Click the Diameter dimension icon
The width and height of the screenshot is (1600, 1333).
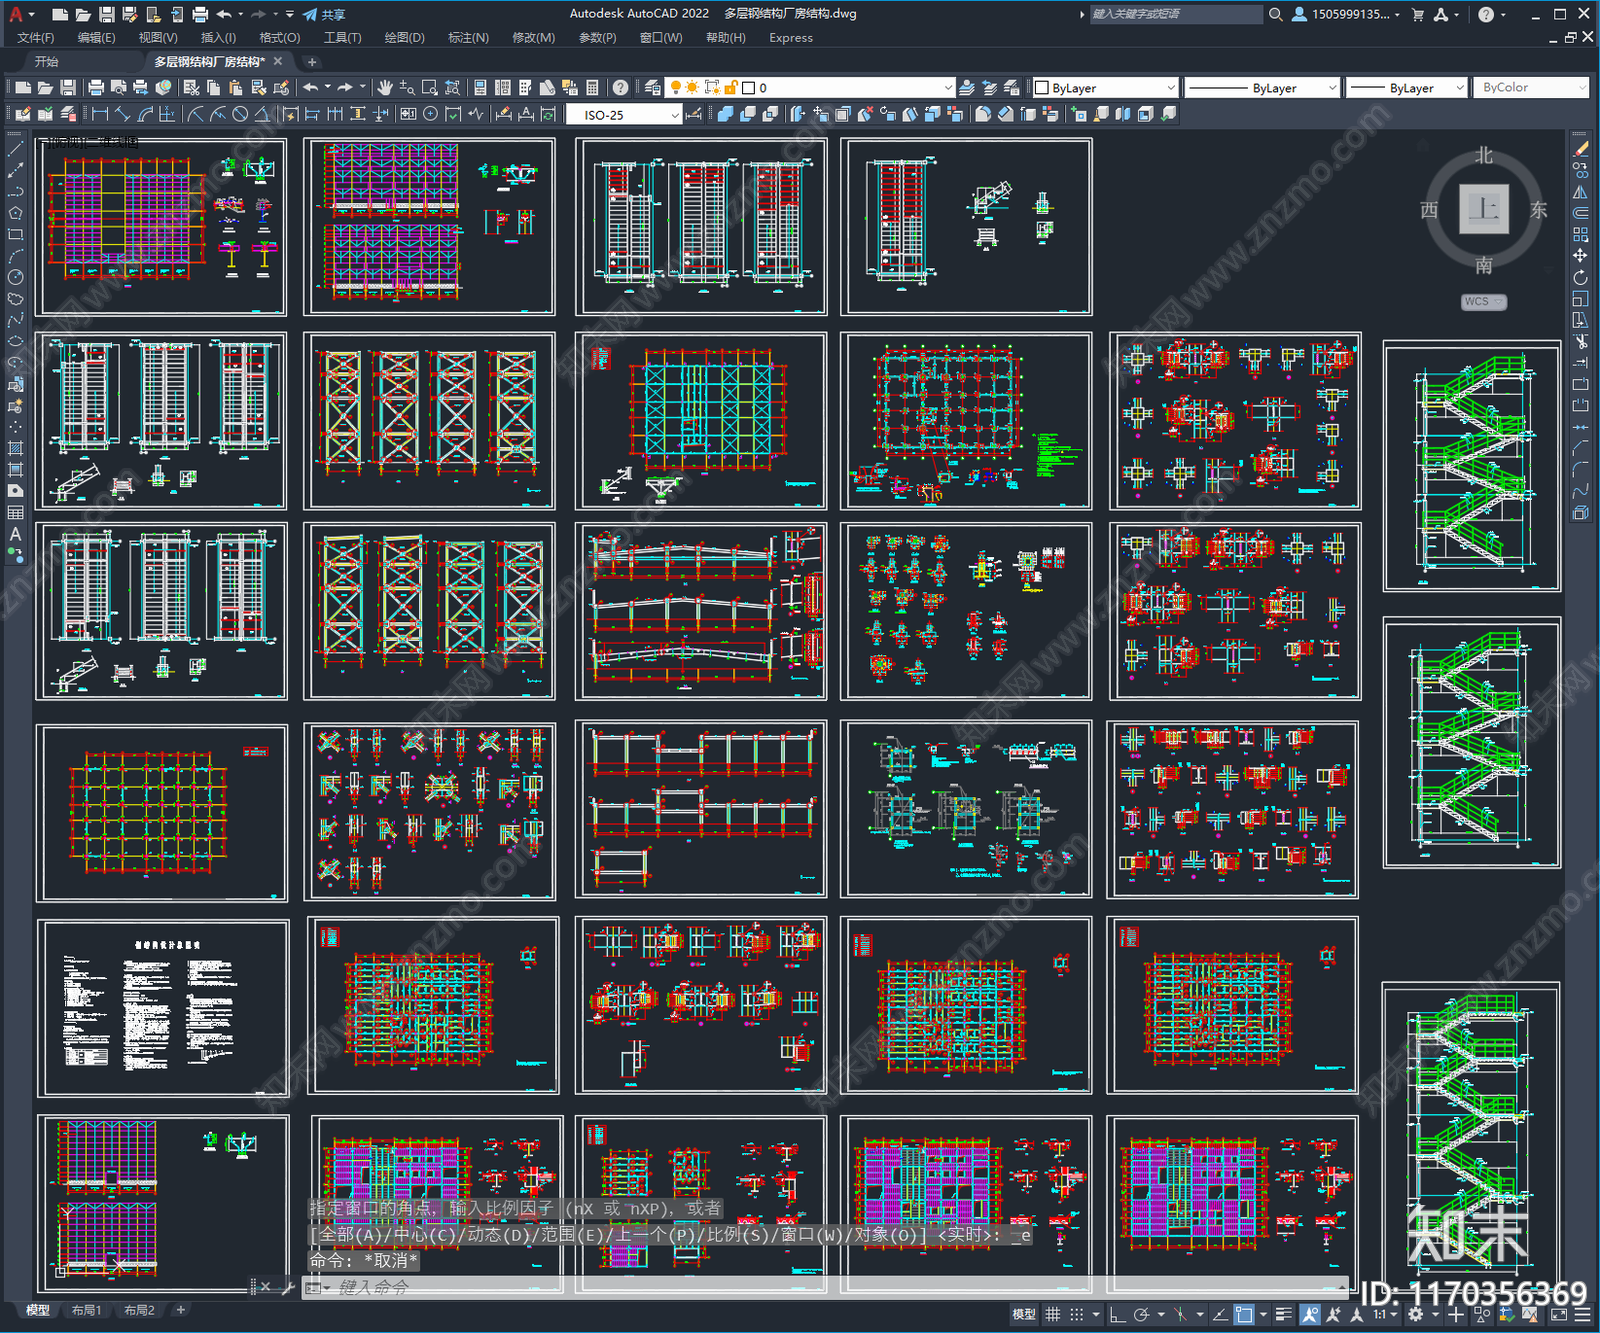[x=240, y=114]
